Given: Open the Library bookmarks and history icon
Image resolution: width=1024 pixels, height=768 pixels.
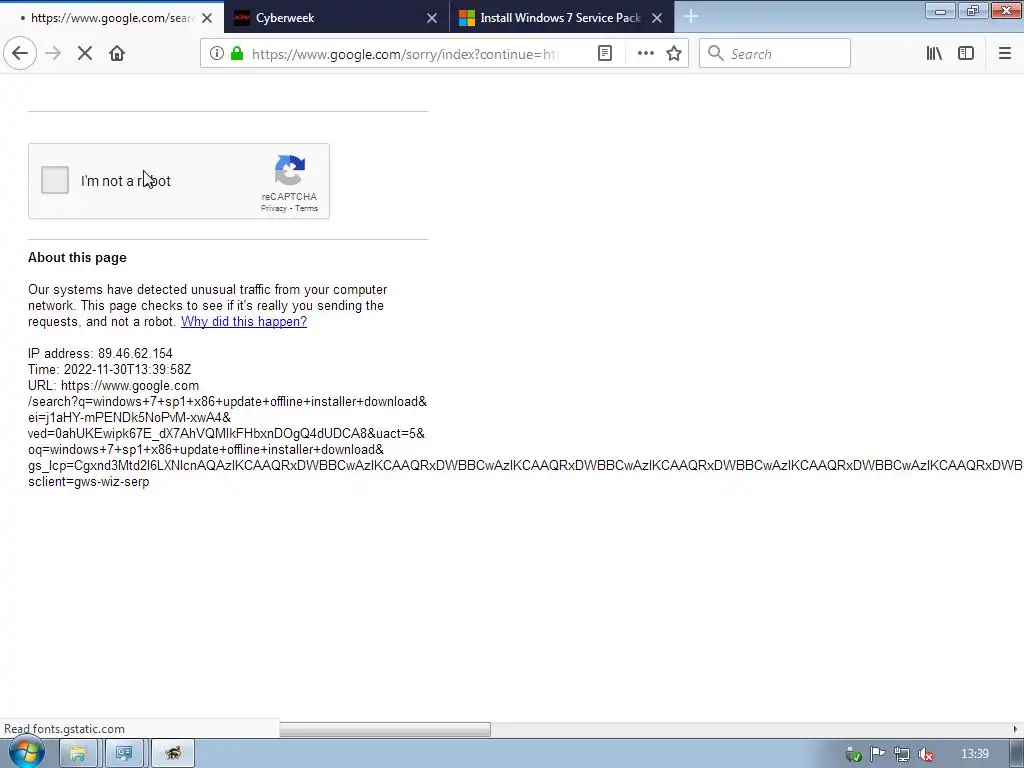Looking at the screenshot, I should [934, 54].
